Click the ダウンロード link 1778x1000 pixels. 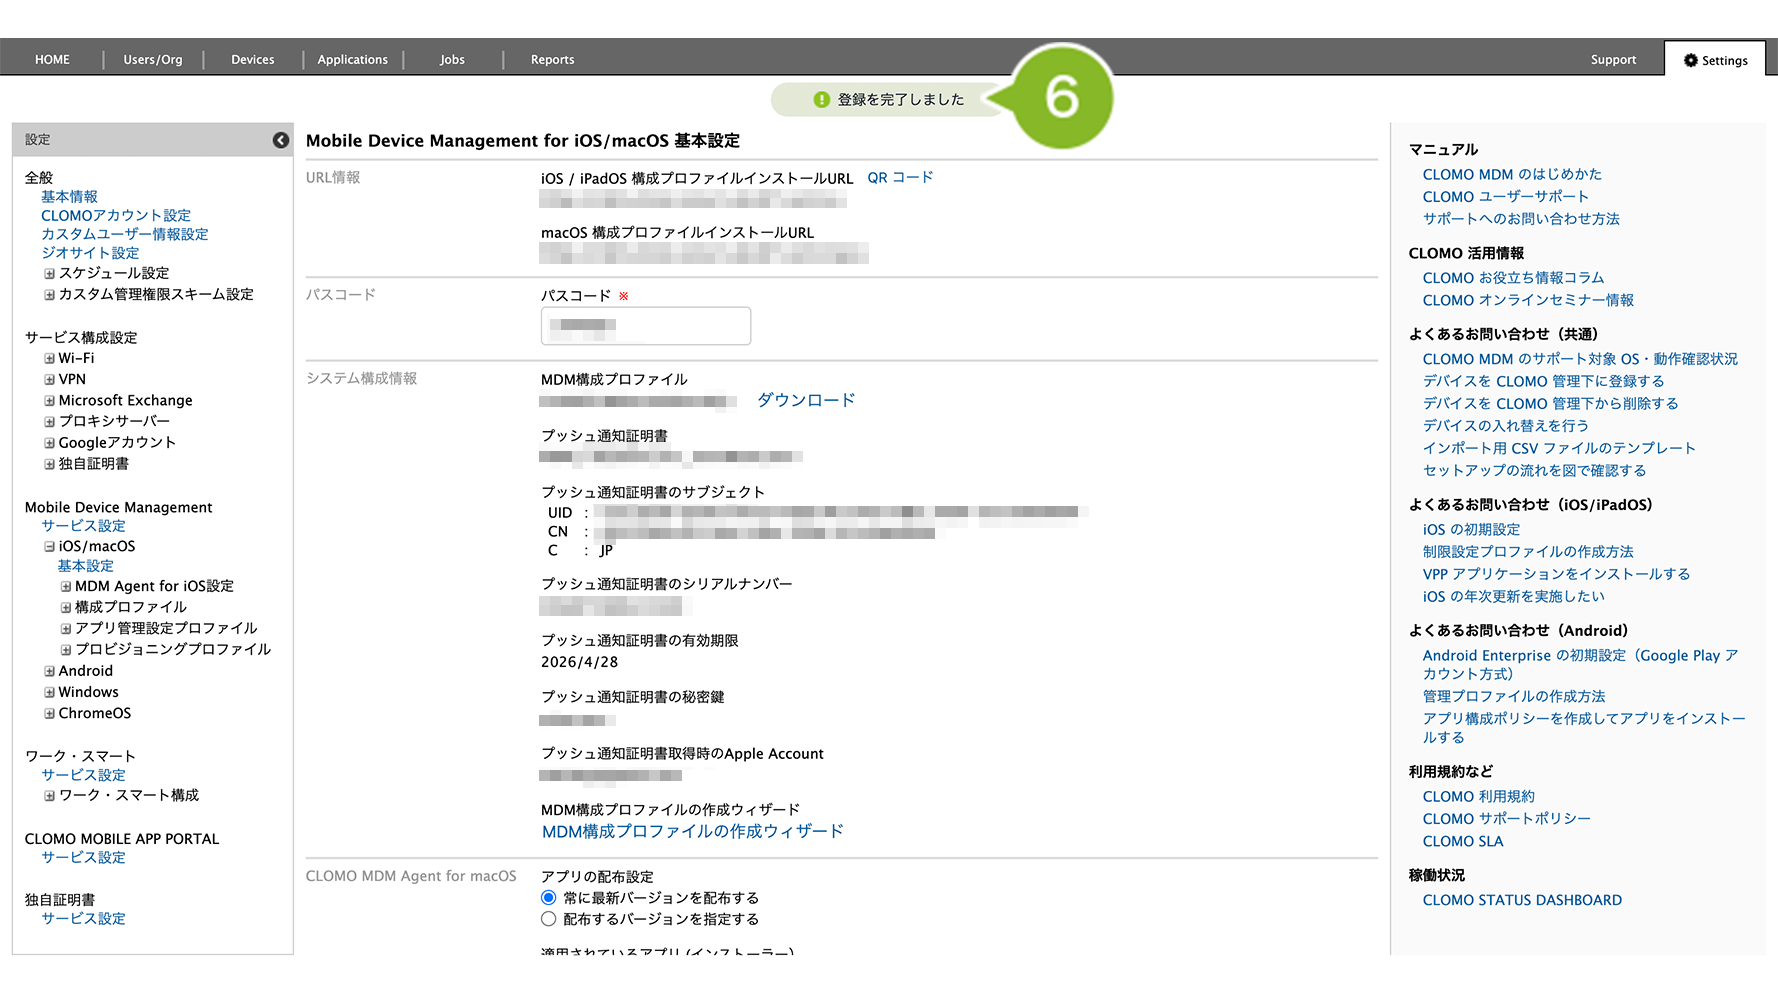tap(805, 400)
